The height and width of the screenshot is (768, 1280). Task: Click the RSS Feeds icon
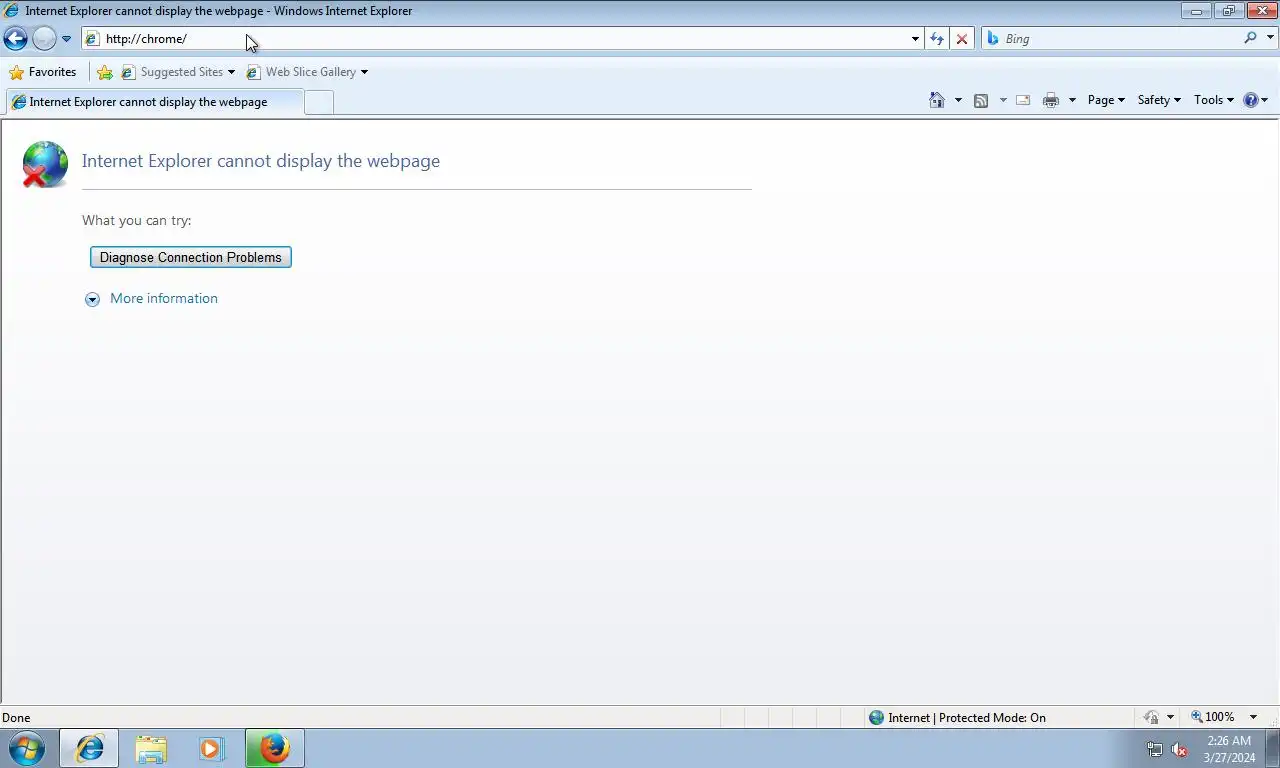(981, 100)
